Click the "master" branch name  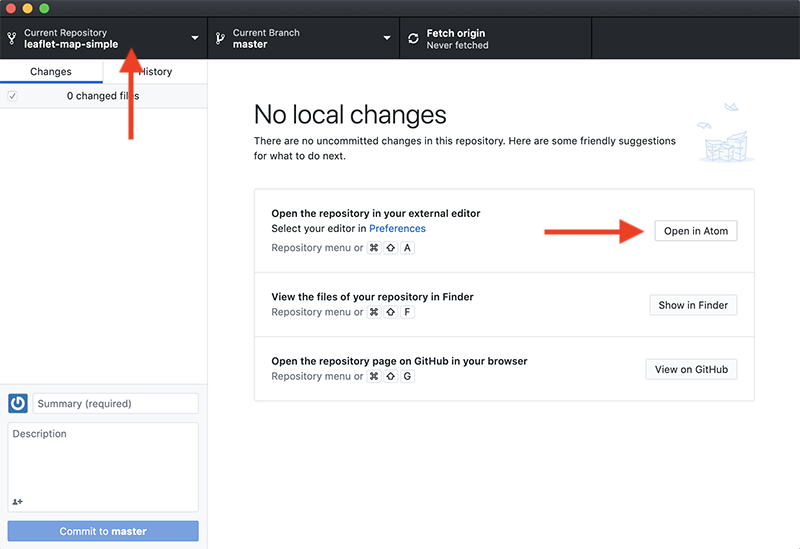250,44
